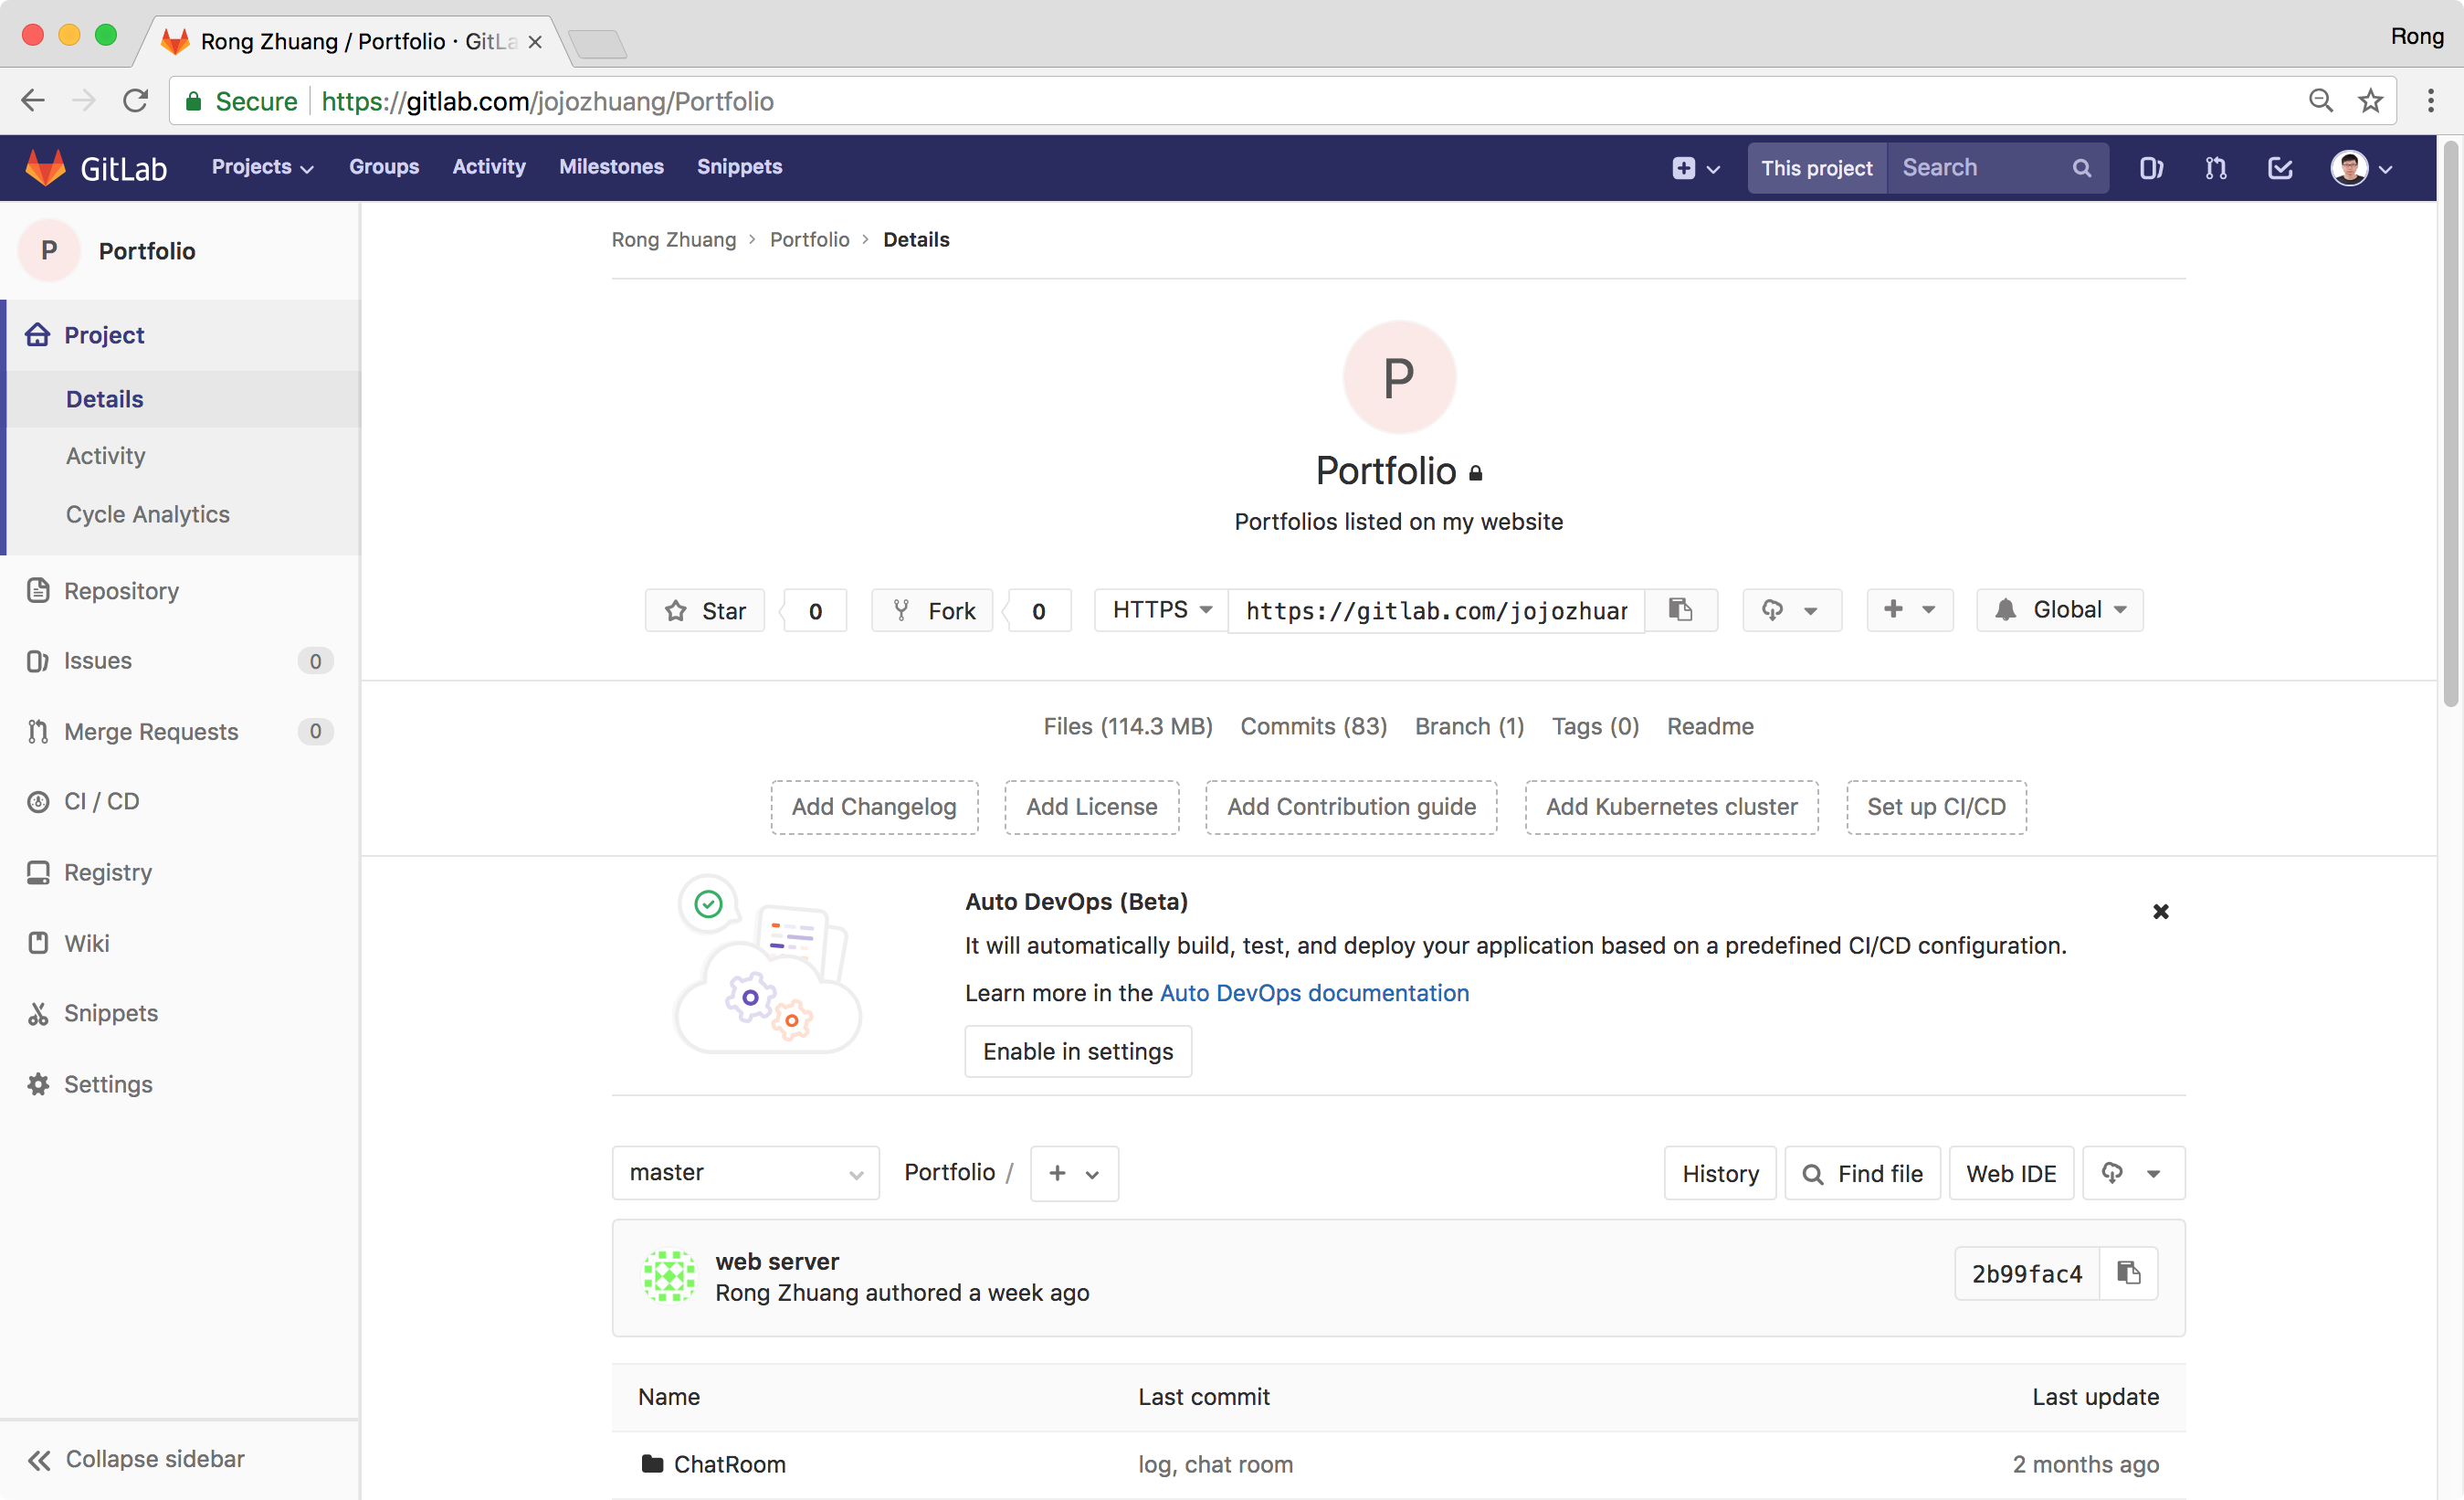This screenshot has width=2464, height=1500.
Task: Copy commit SHA 2b99fac4 to clipboard
Action: click(x=2129, y=1273)
